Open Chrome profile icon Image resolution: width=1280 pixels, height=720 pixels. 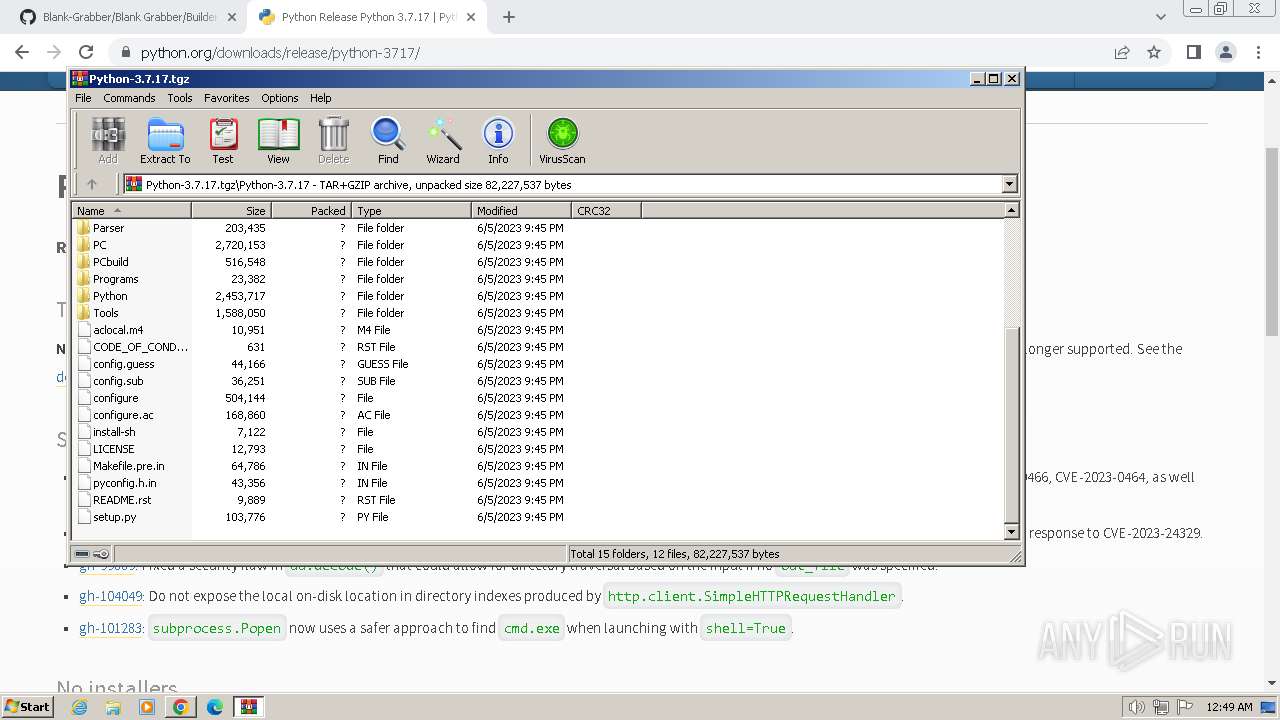1226,52
